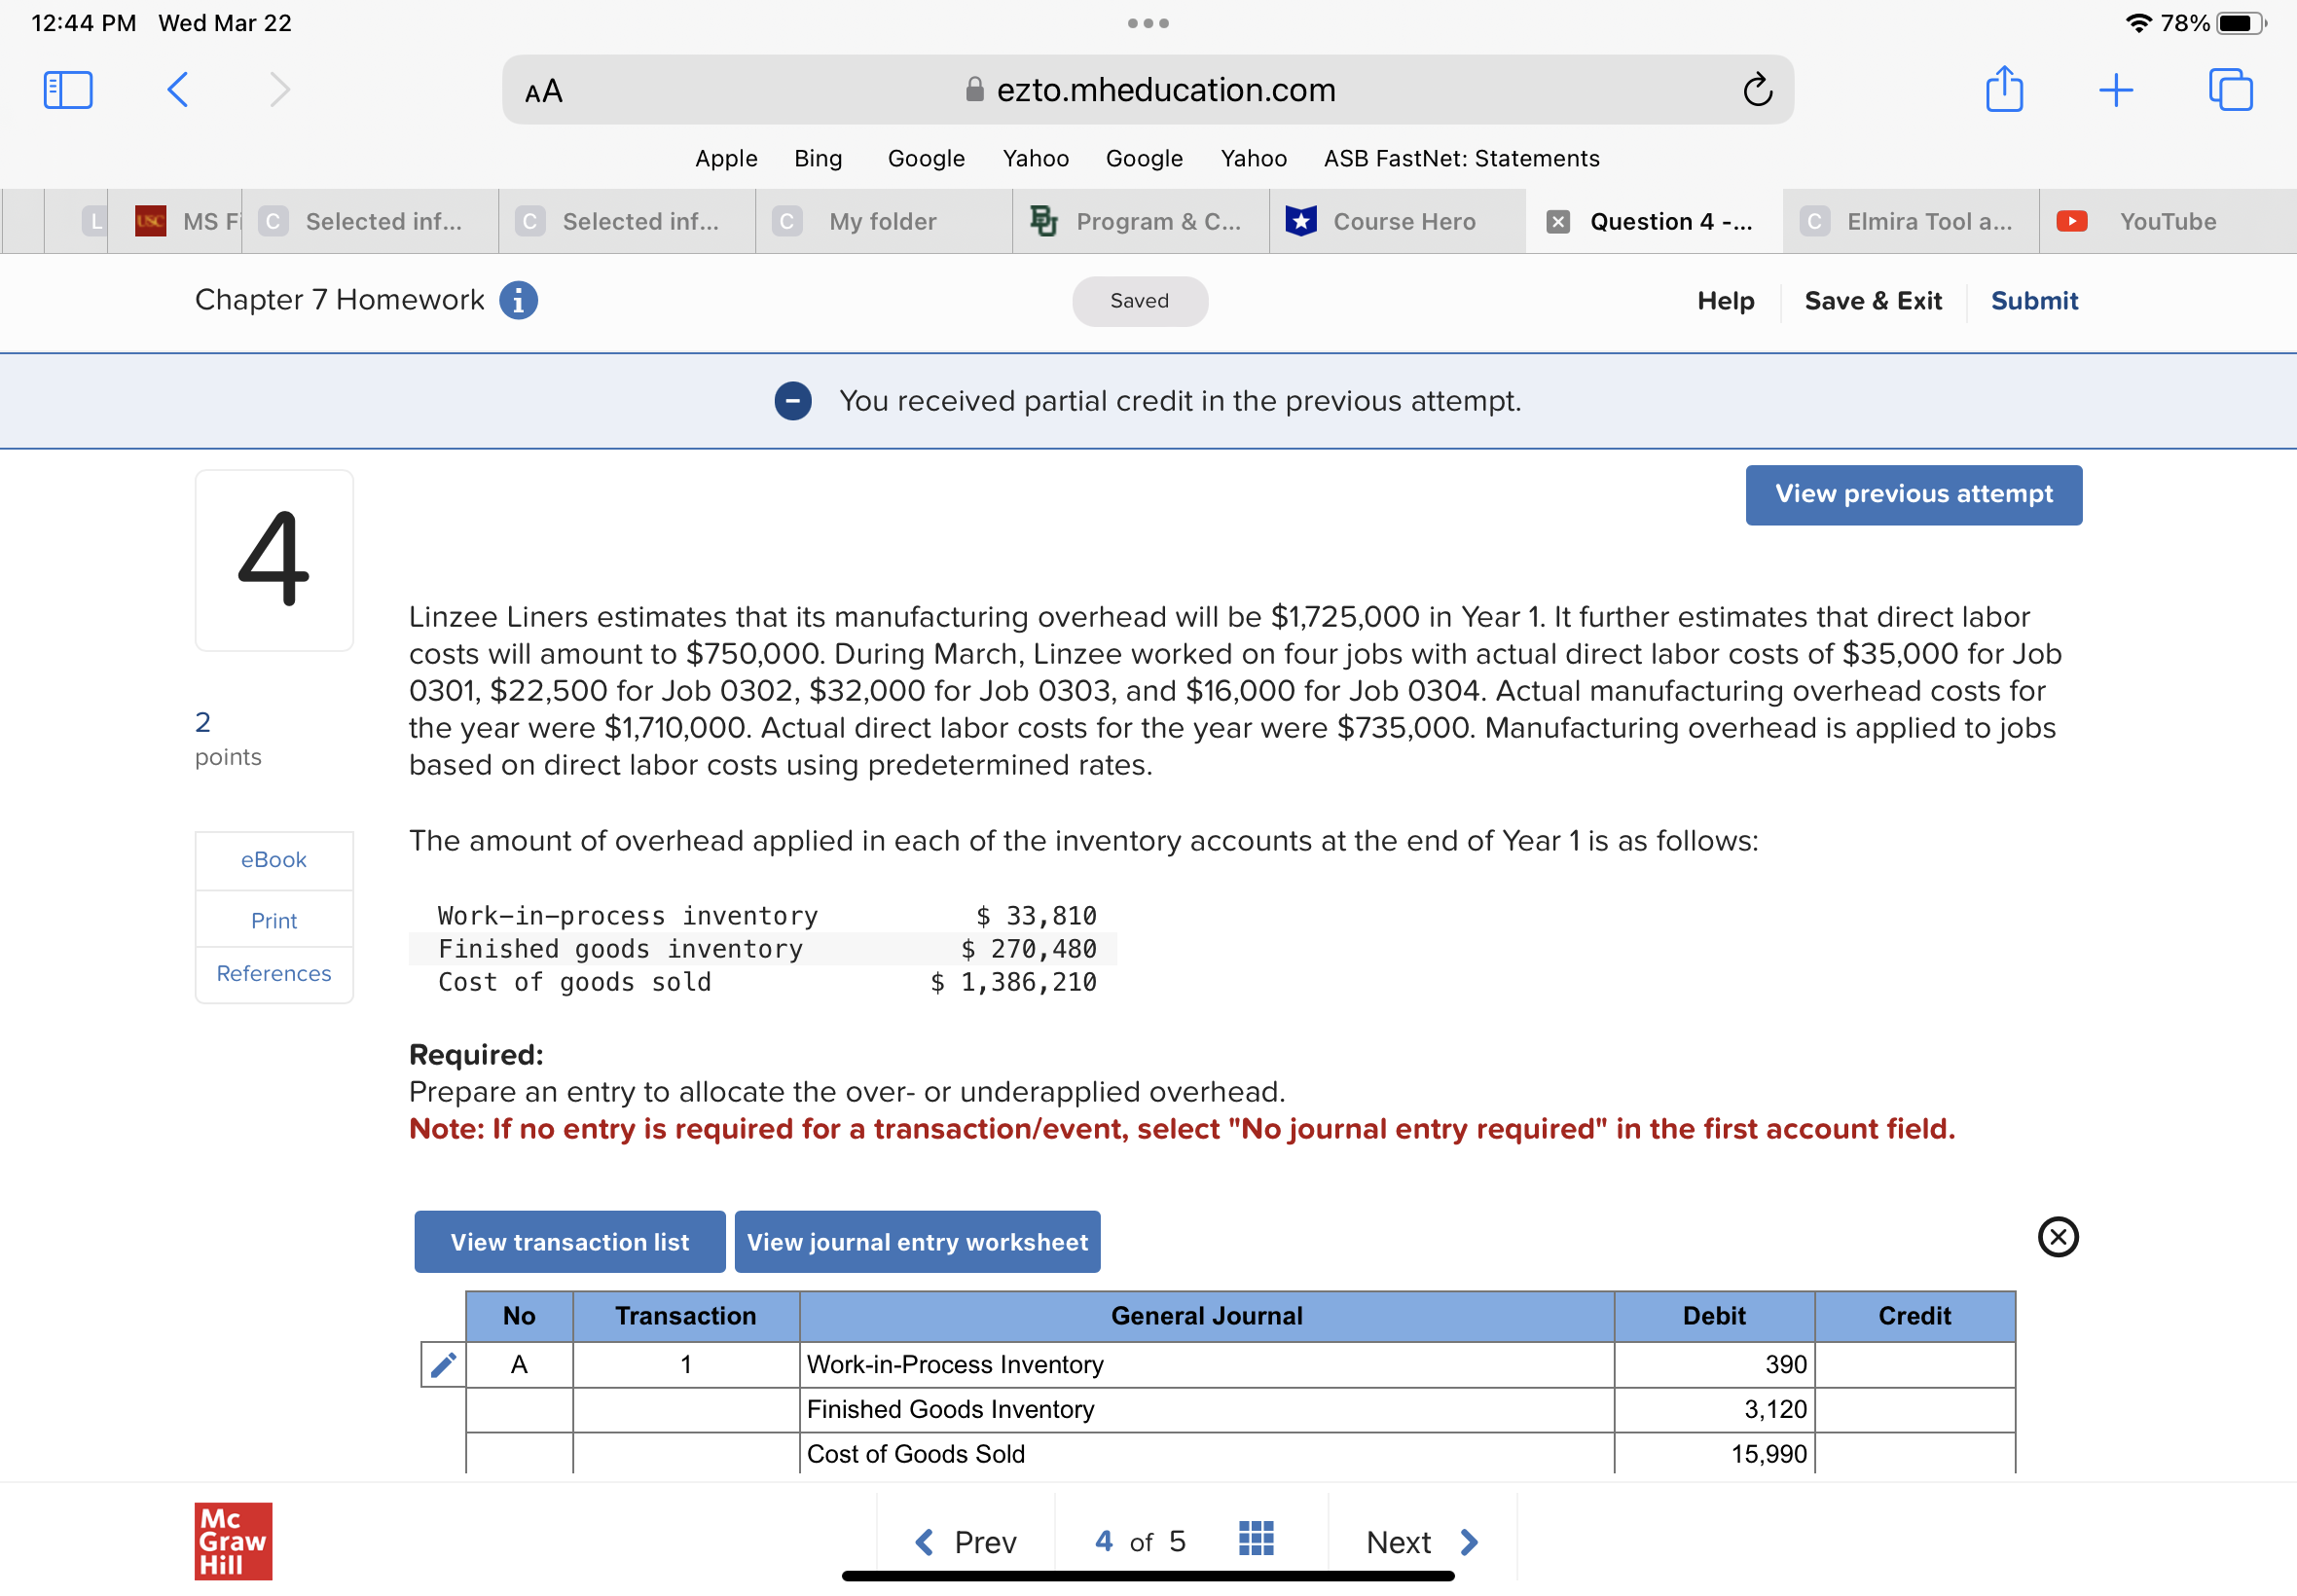2297x1596 pixels.
Task: Click the page reload icon
Action: 1757,90
